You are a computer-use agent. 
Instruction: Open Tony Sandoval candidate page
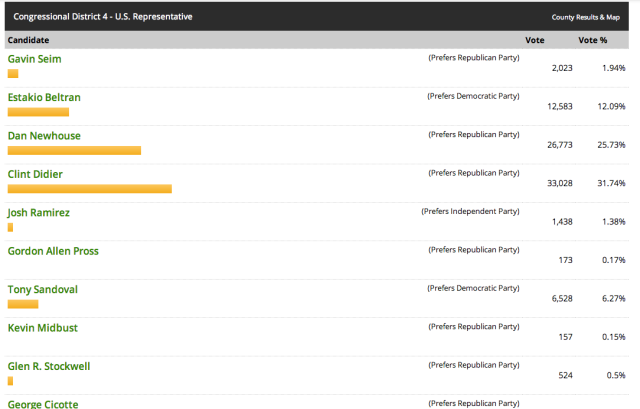[x=42, y=289]
